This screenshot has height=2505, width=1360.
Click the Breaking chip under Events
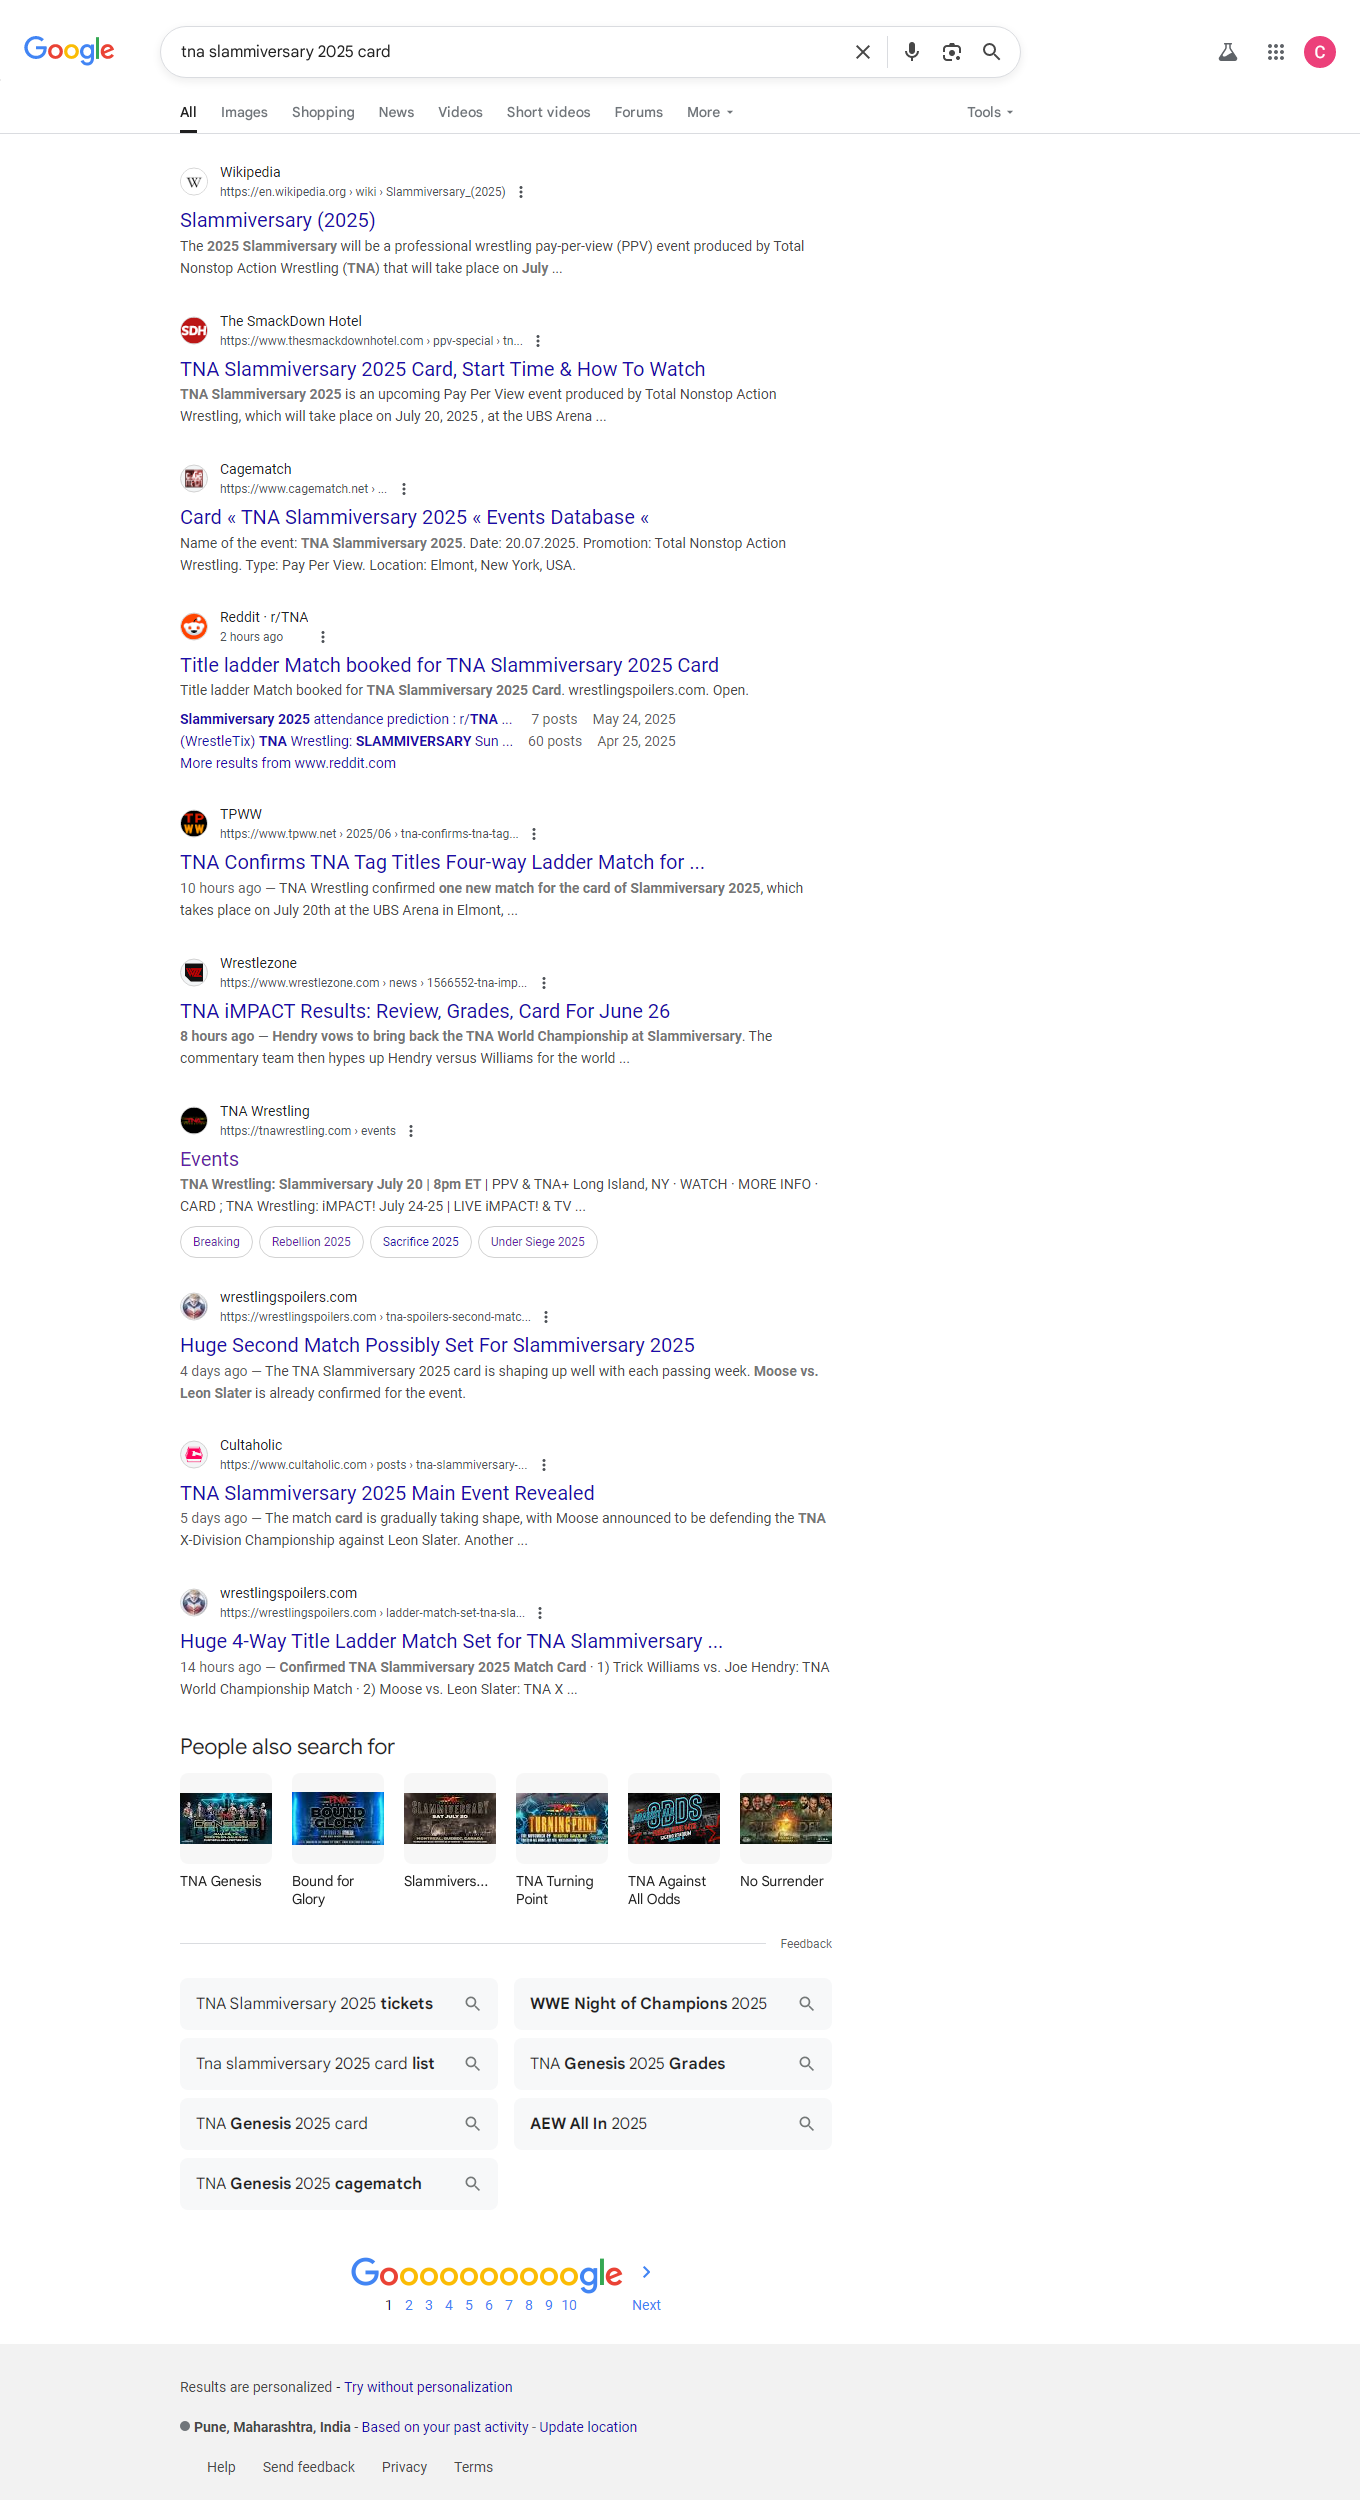click(x=216, y=1242)
